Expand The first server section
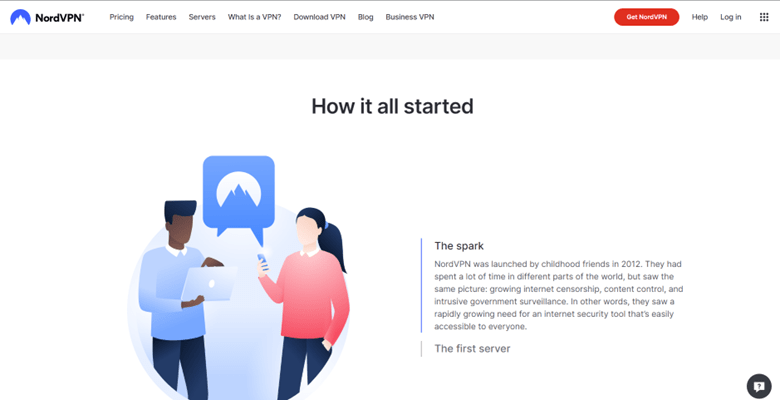The image size is (780, 400). pyautogui.click(x=472, y=349)
